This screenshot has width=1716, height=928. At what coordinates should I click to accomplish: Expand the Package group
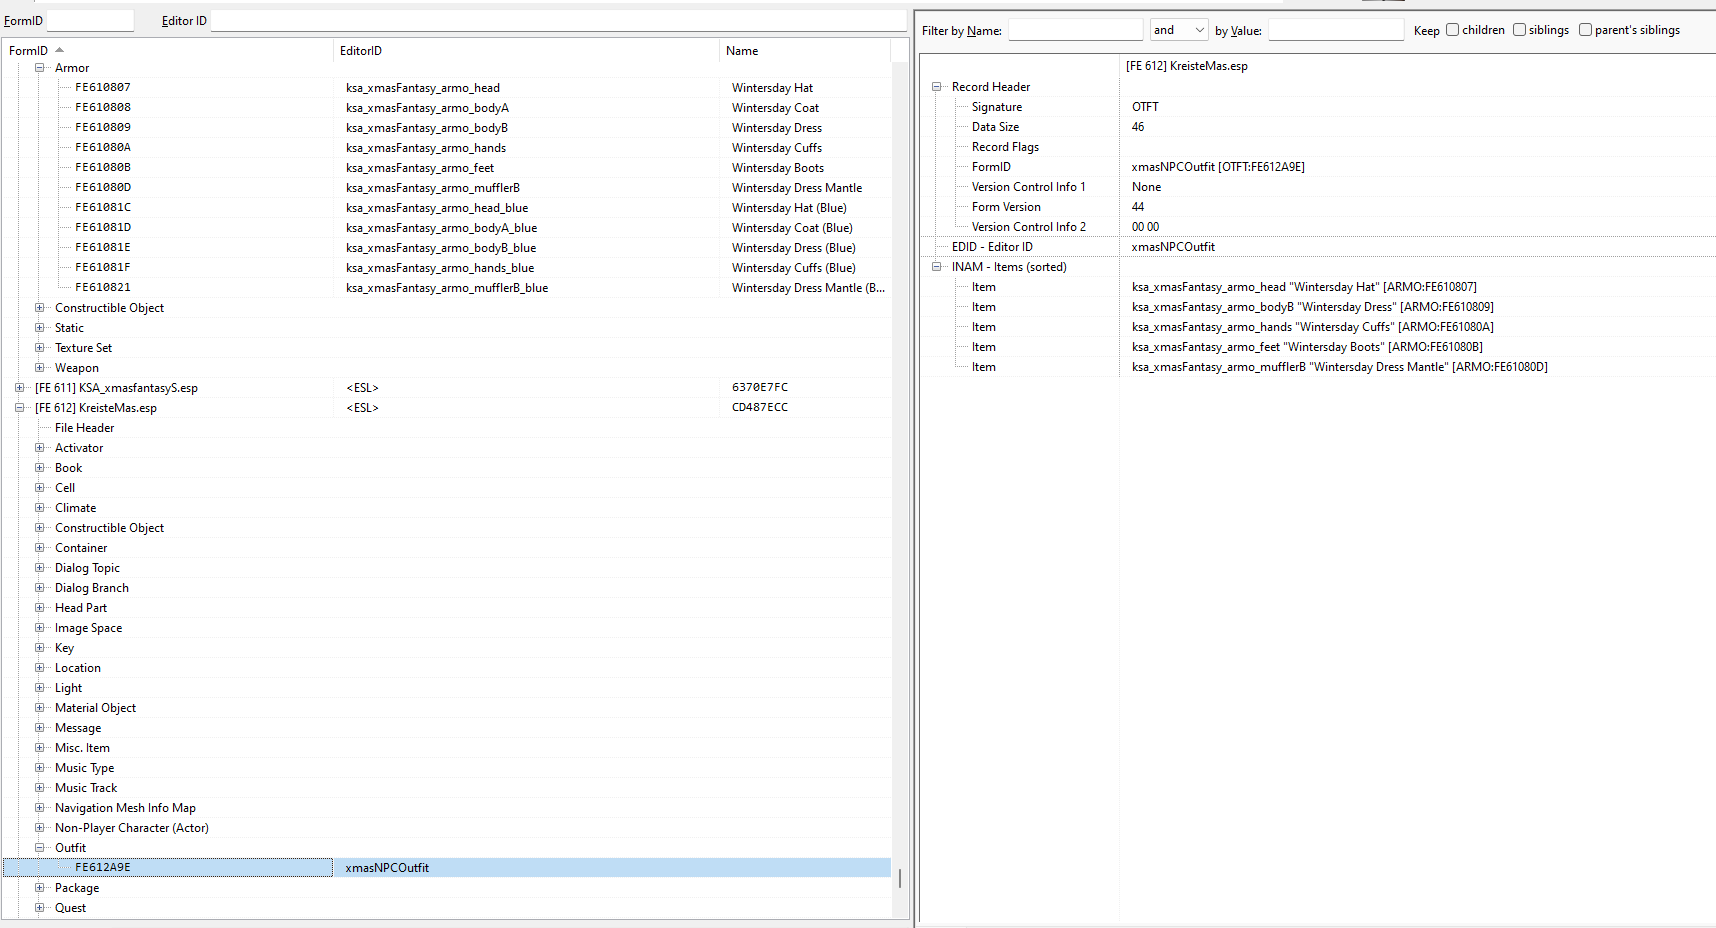tap(40, 888)
